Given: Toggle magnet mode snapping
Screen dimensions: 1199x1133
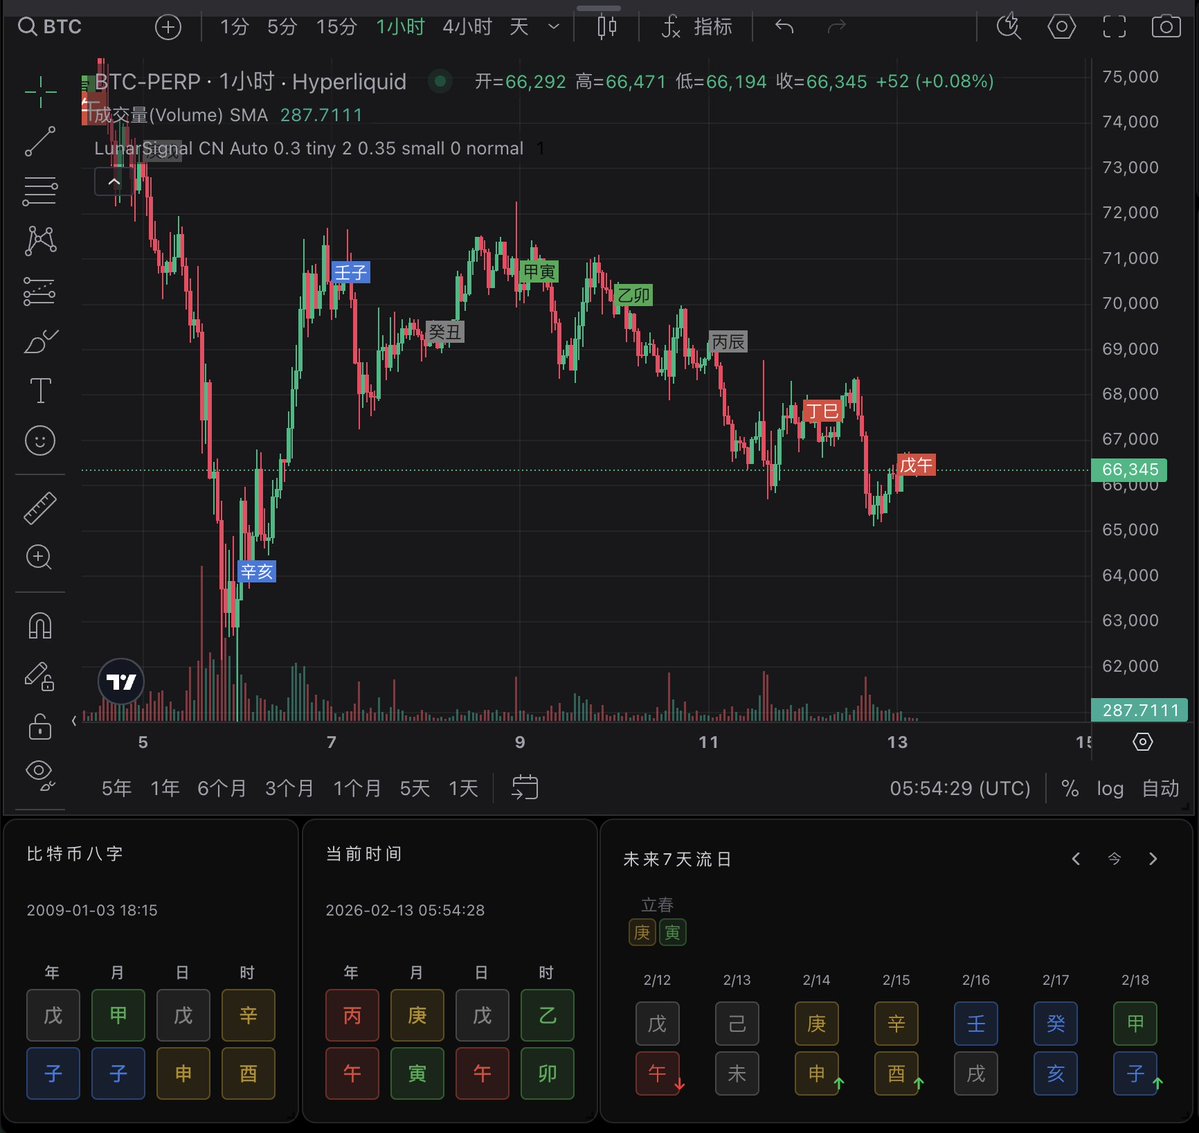Looking at the screenshot, I should click(40, 626).
